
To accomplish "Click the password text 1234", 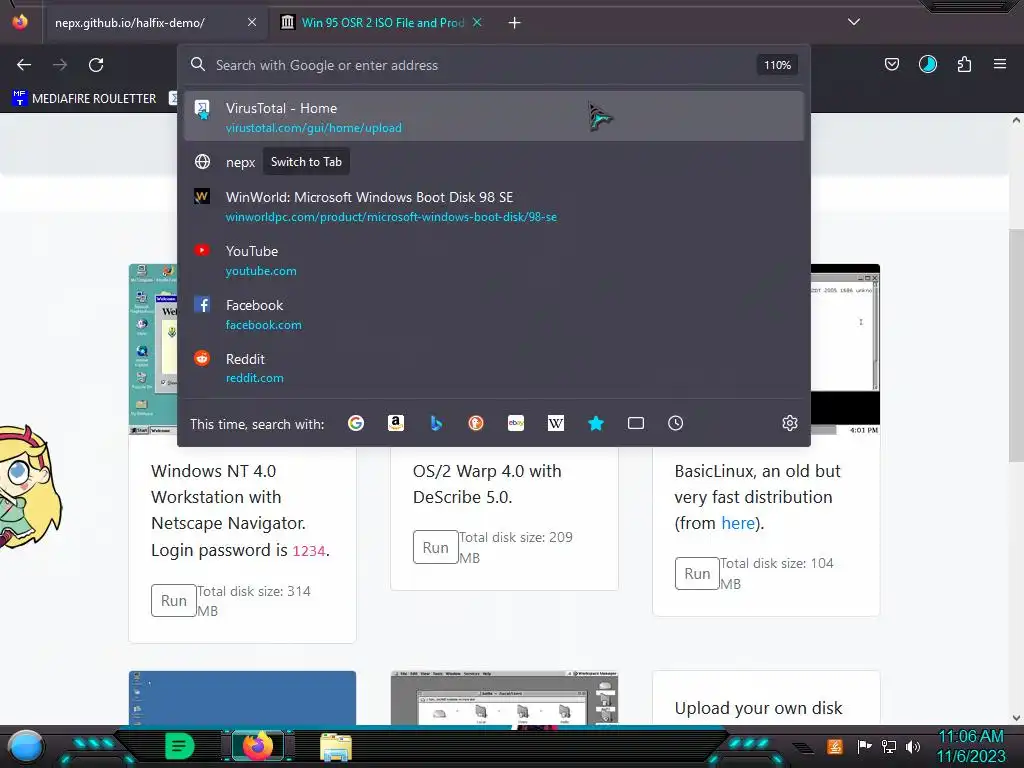I will [309, 551].
